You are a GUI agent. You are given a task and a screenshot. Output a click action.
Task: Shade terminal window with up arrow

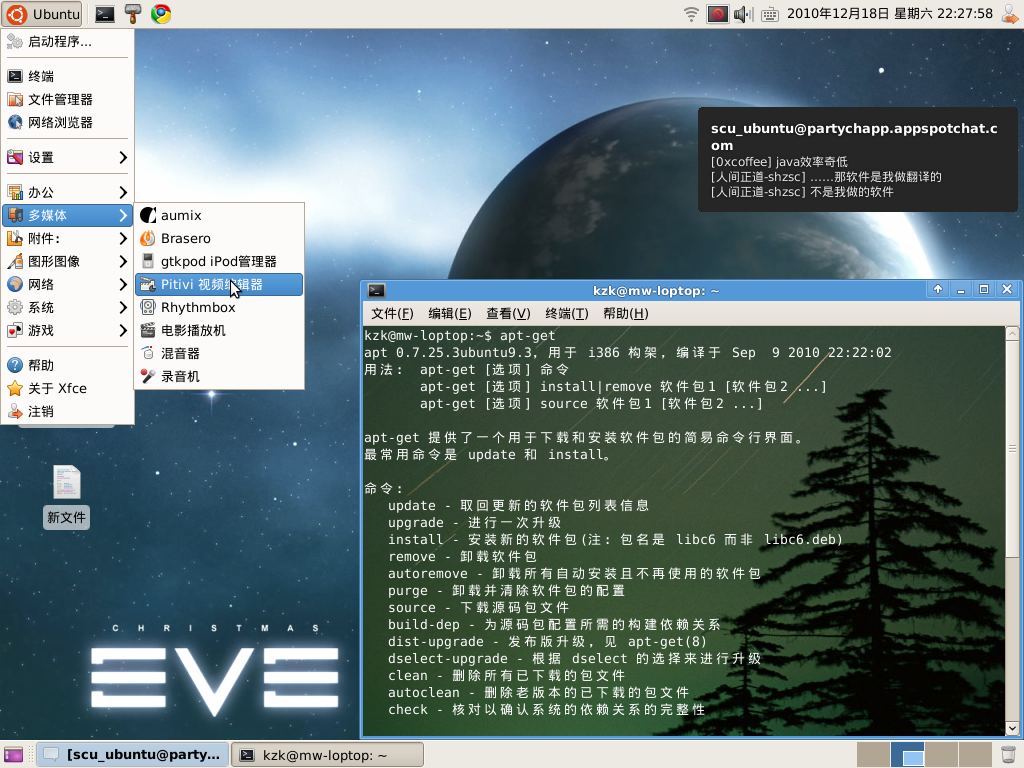tap(938, 290)
